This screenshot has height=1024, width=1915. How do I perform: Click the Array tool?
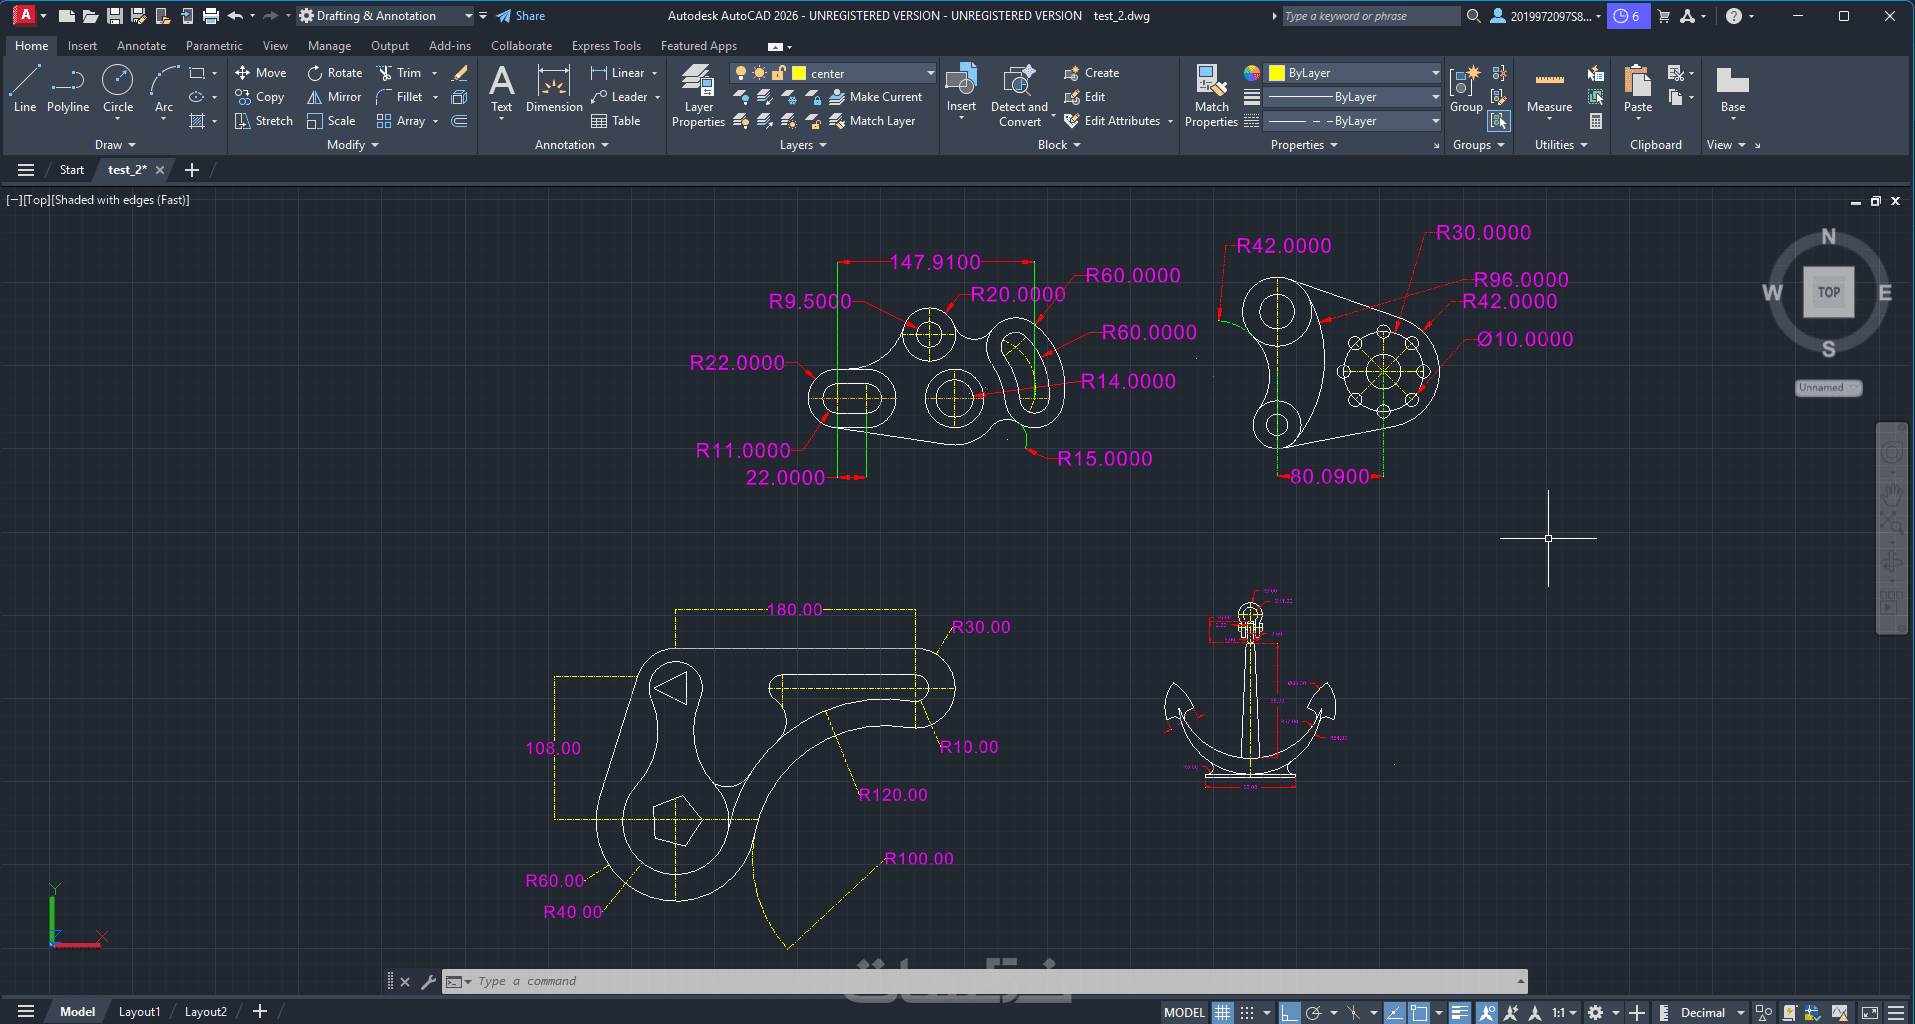point(401,121)
